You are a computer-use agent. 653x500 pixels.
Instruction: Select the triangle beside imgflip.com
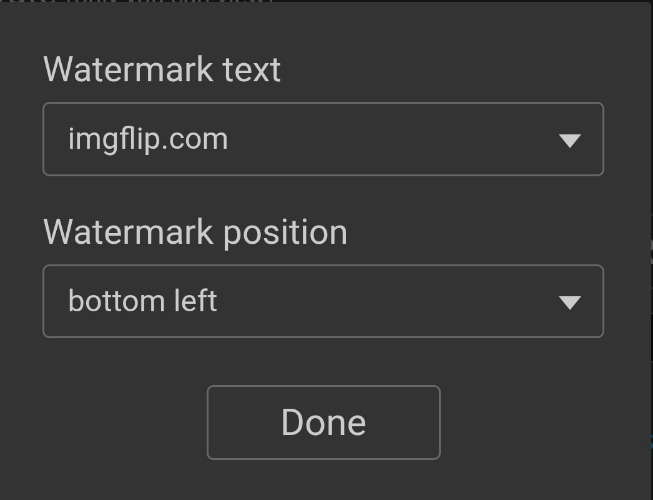[570, 140]
